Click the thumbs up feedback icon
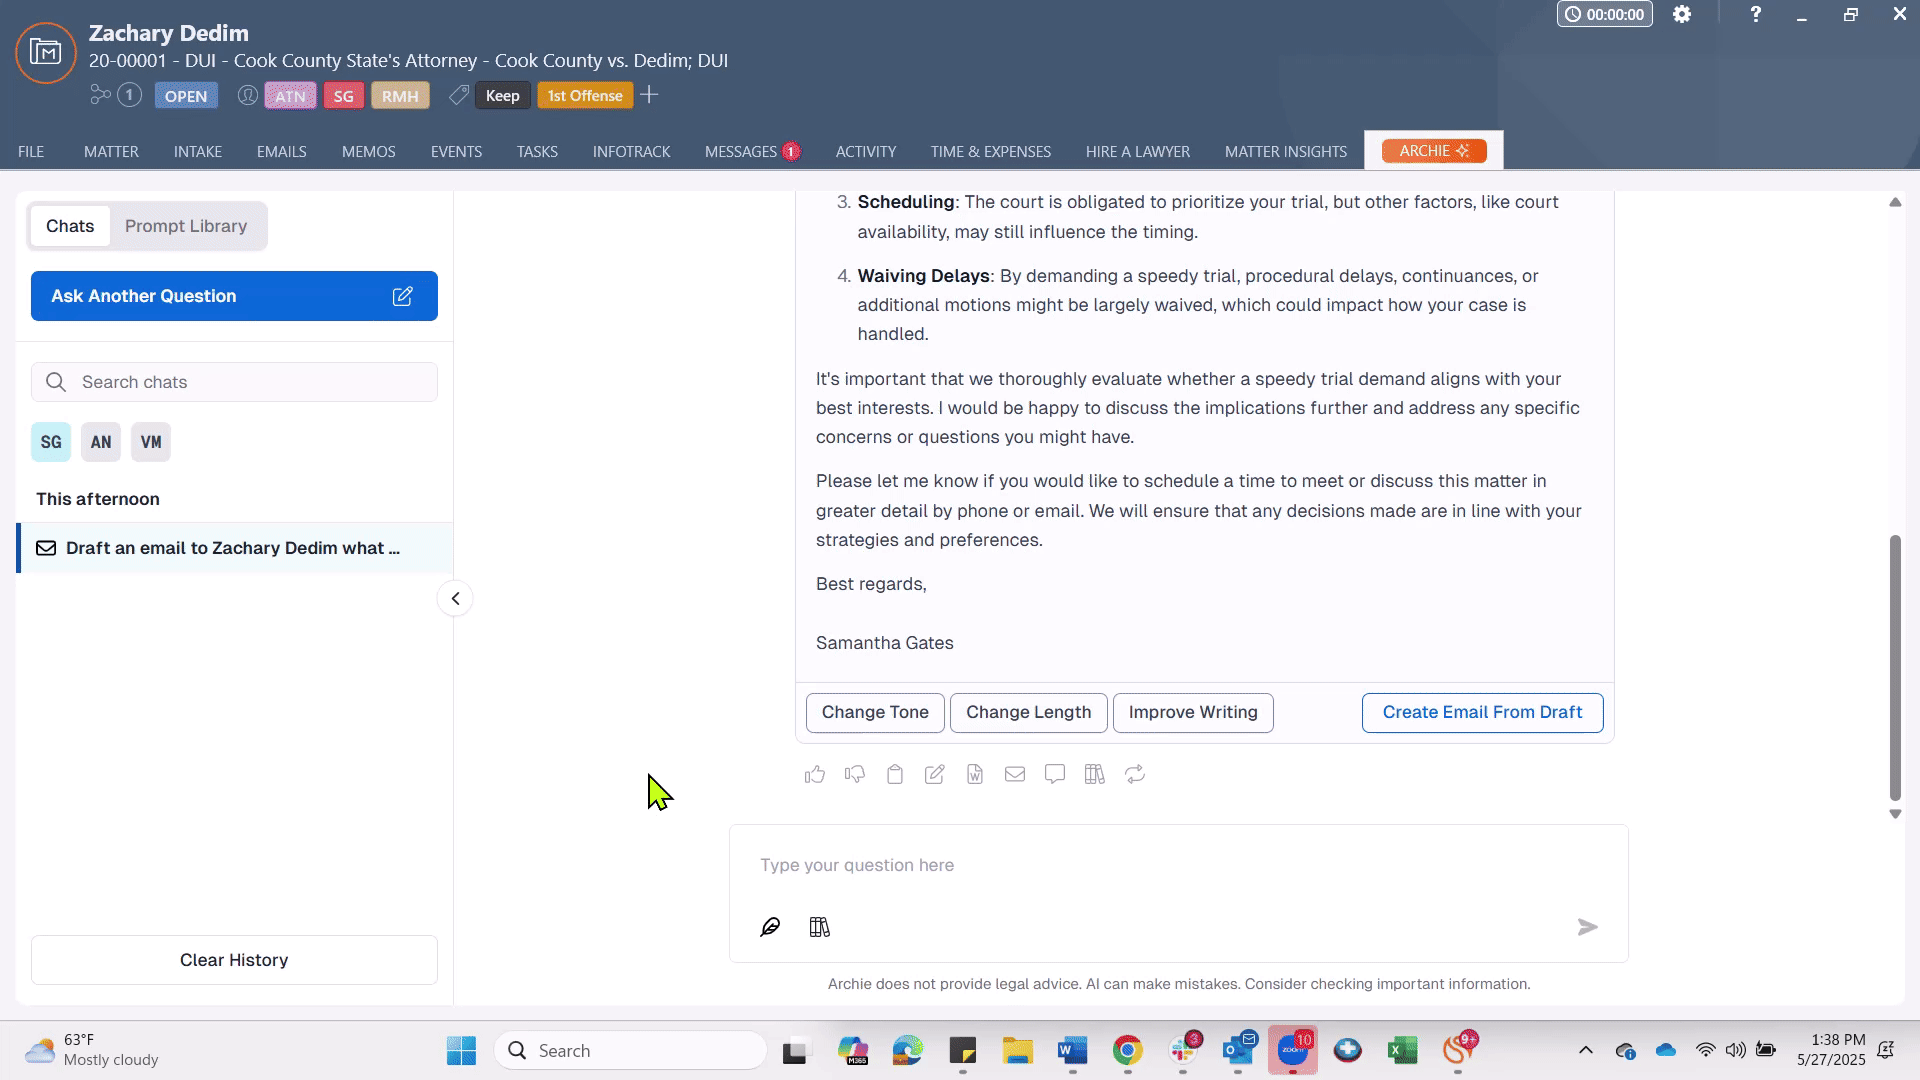Image resolution: width=1920 pixels, height=1080 pixels. coord(815,774)
